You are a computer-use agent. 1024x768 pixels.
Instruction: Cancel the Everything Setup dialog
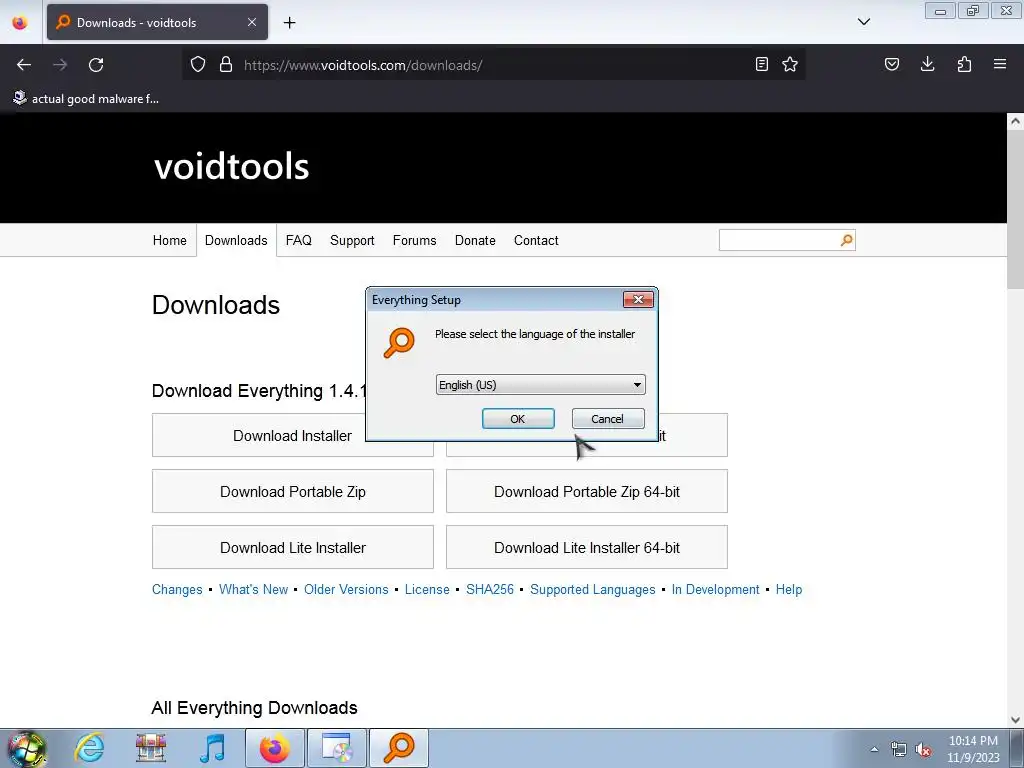pos(608,419)
